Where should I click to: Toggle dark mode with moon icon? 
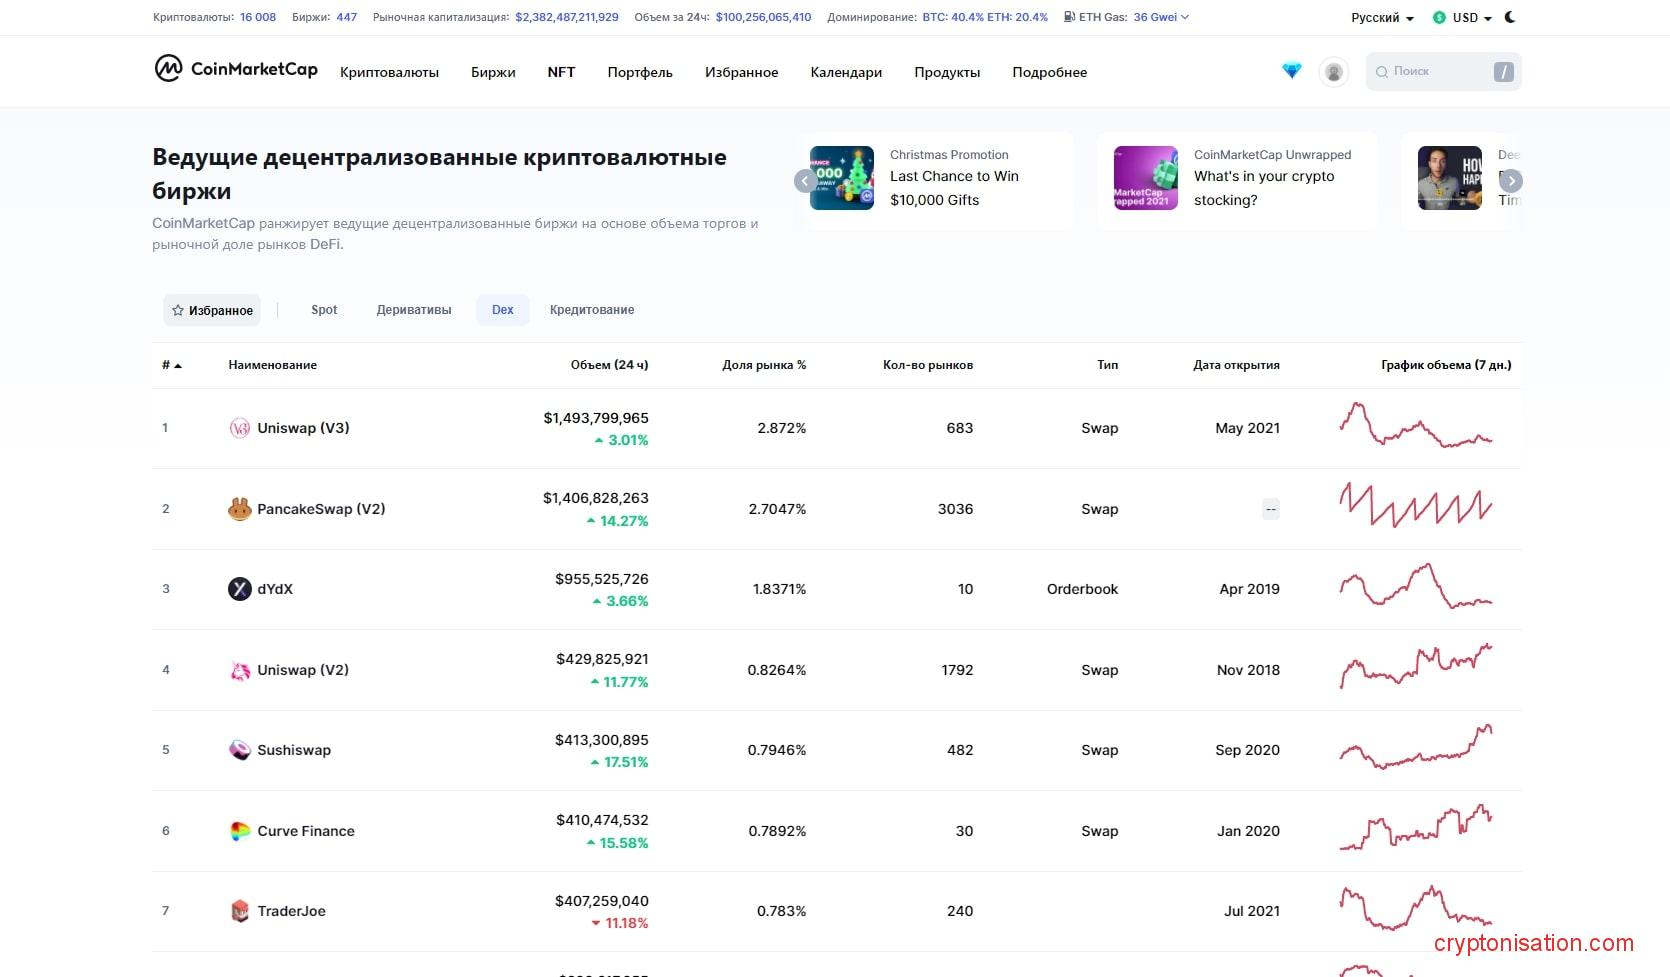pos(1510,17)
